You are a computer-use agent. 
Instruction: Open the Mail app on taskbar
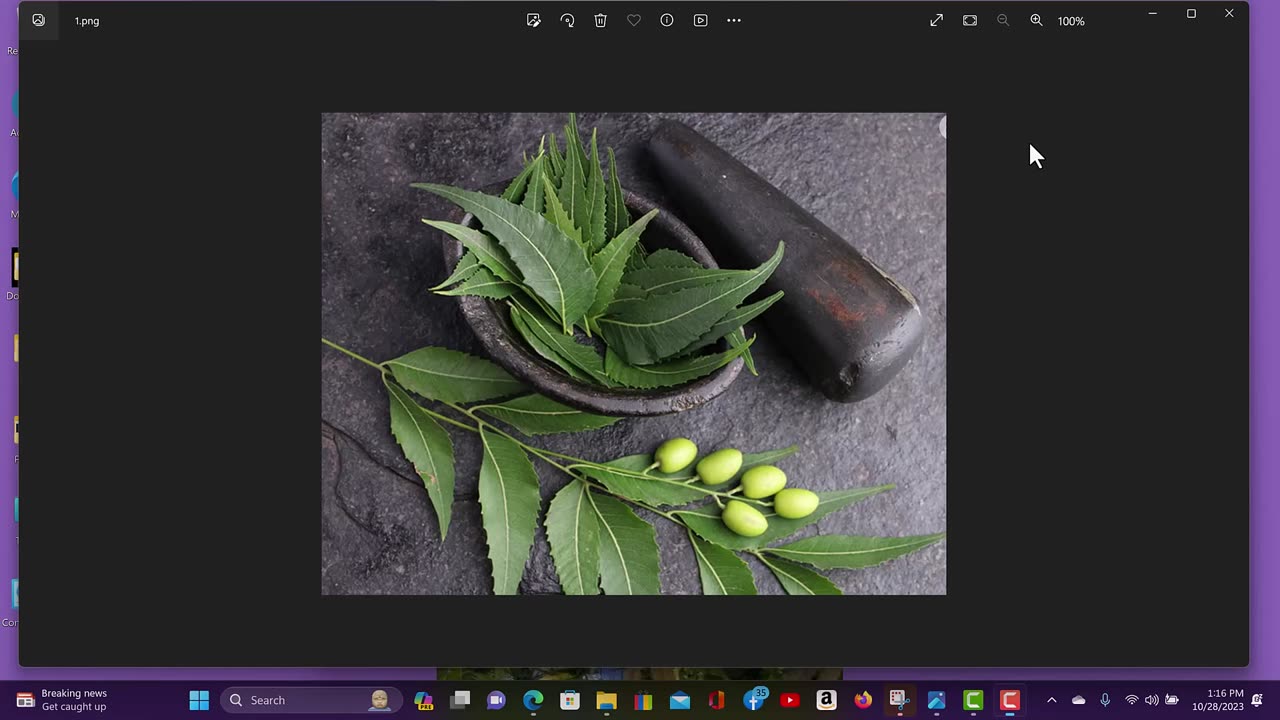tap(680, 700)
